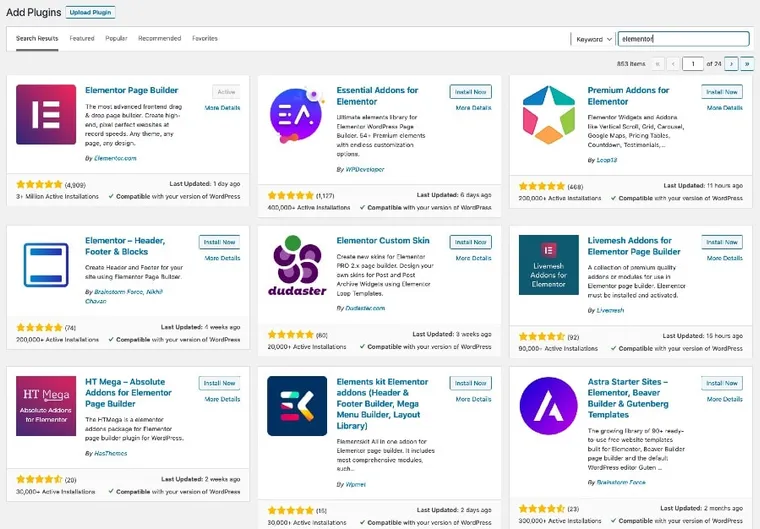Click the '853 items' count text
This screenshot has height=529, width=760.
631,64
